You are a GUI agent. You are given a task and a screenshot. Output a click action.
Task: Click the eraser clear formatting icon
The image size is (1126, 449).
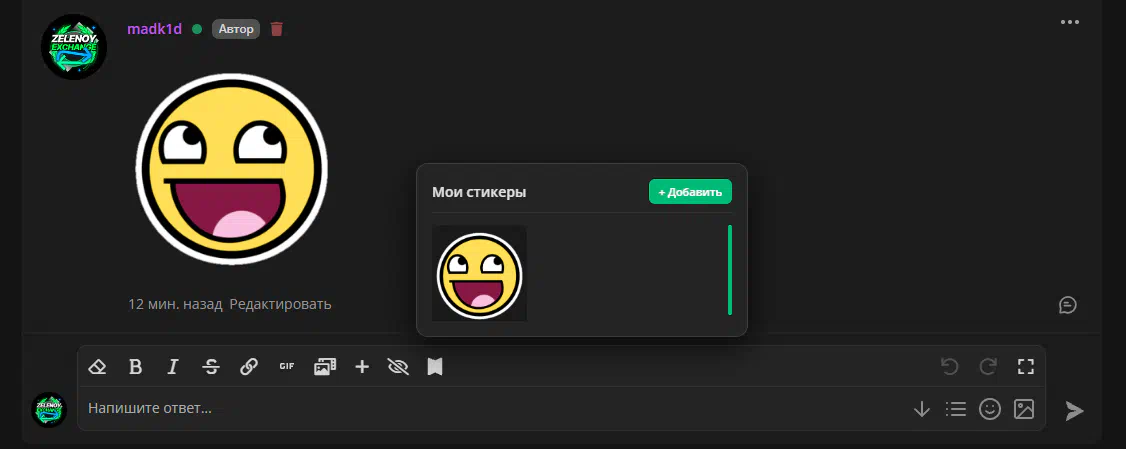[x=97, y=367]
